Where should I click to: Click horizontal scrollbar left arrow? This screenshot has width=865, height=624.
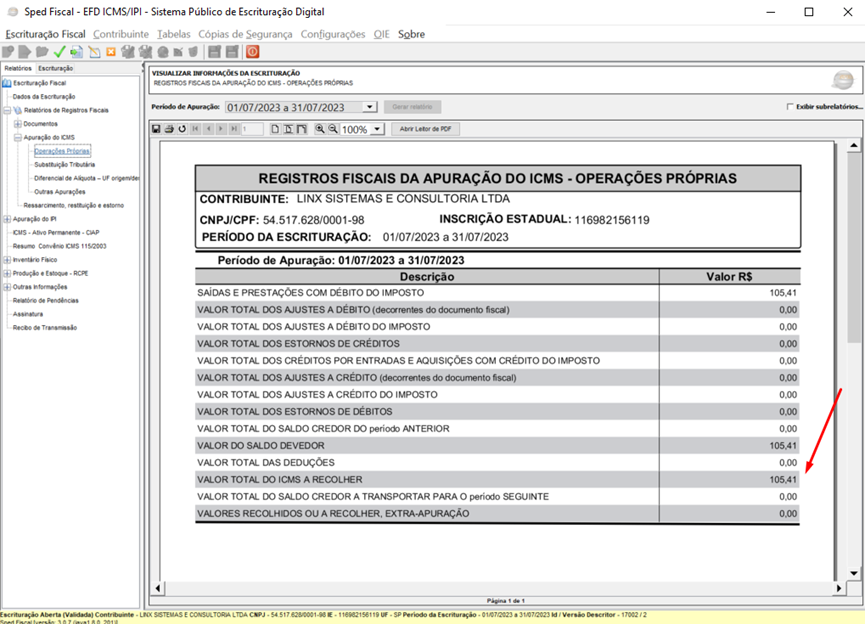(158, 588)
